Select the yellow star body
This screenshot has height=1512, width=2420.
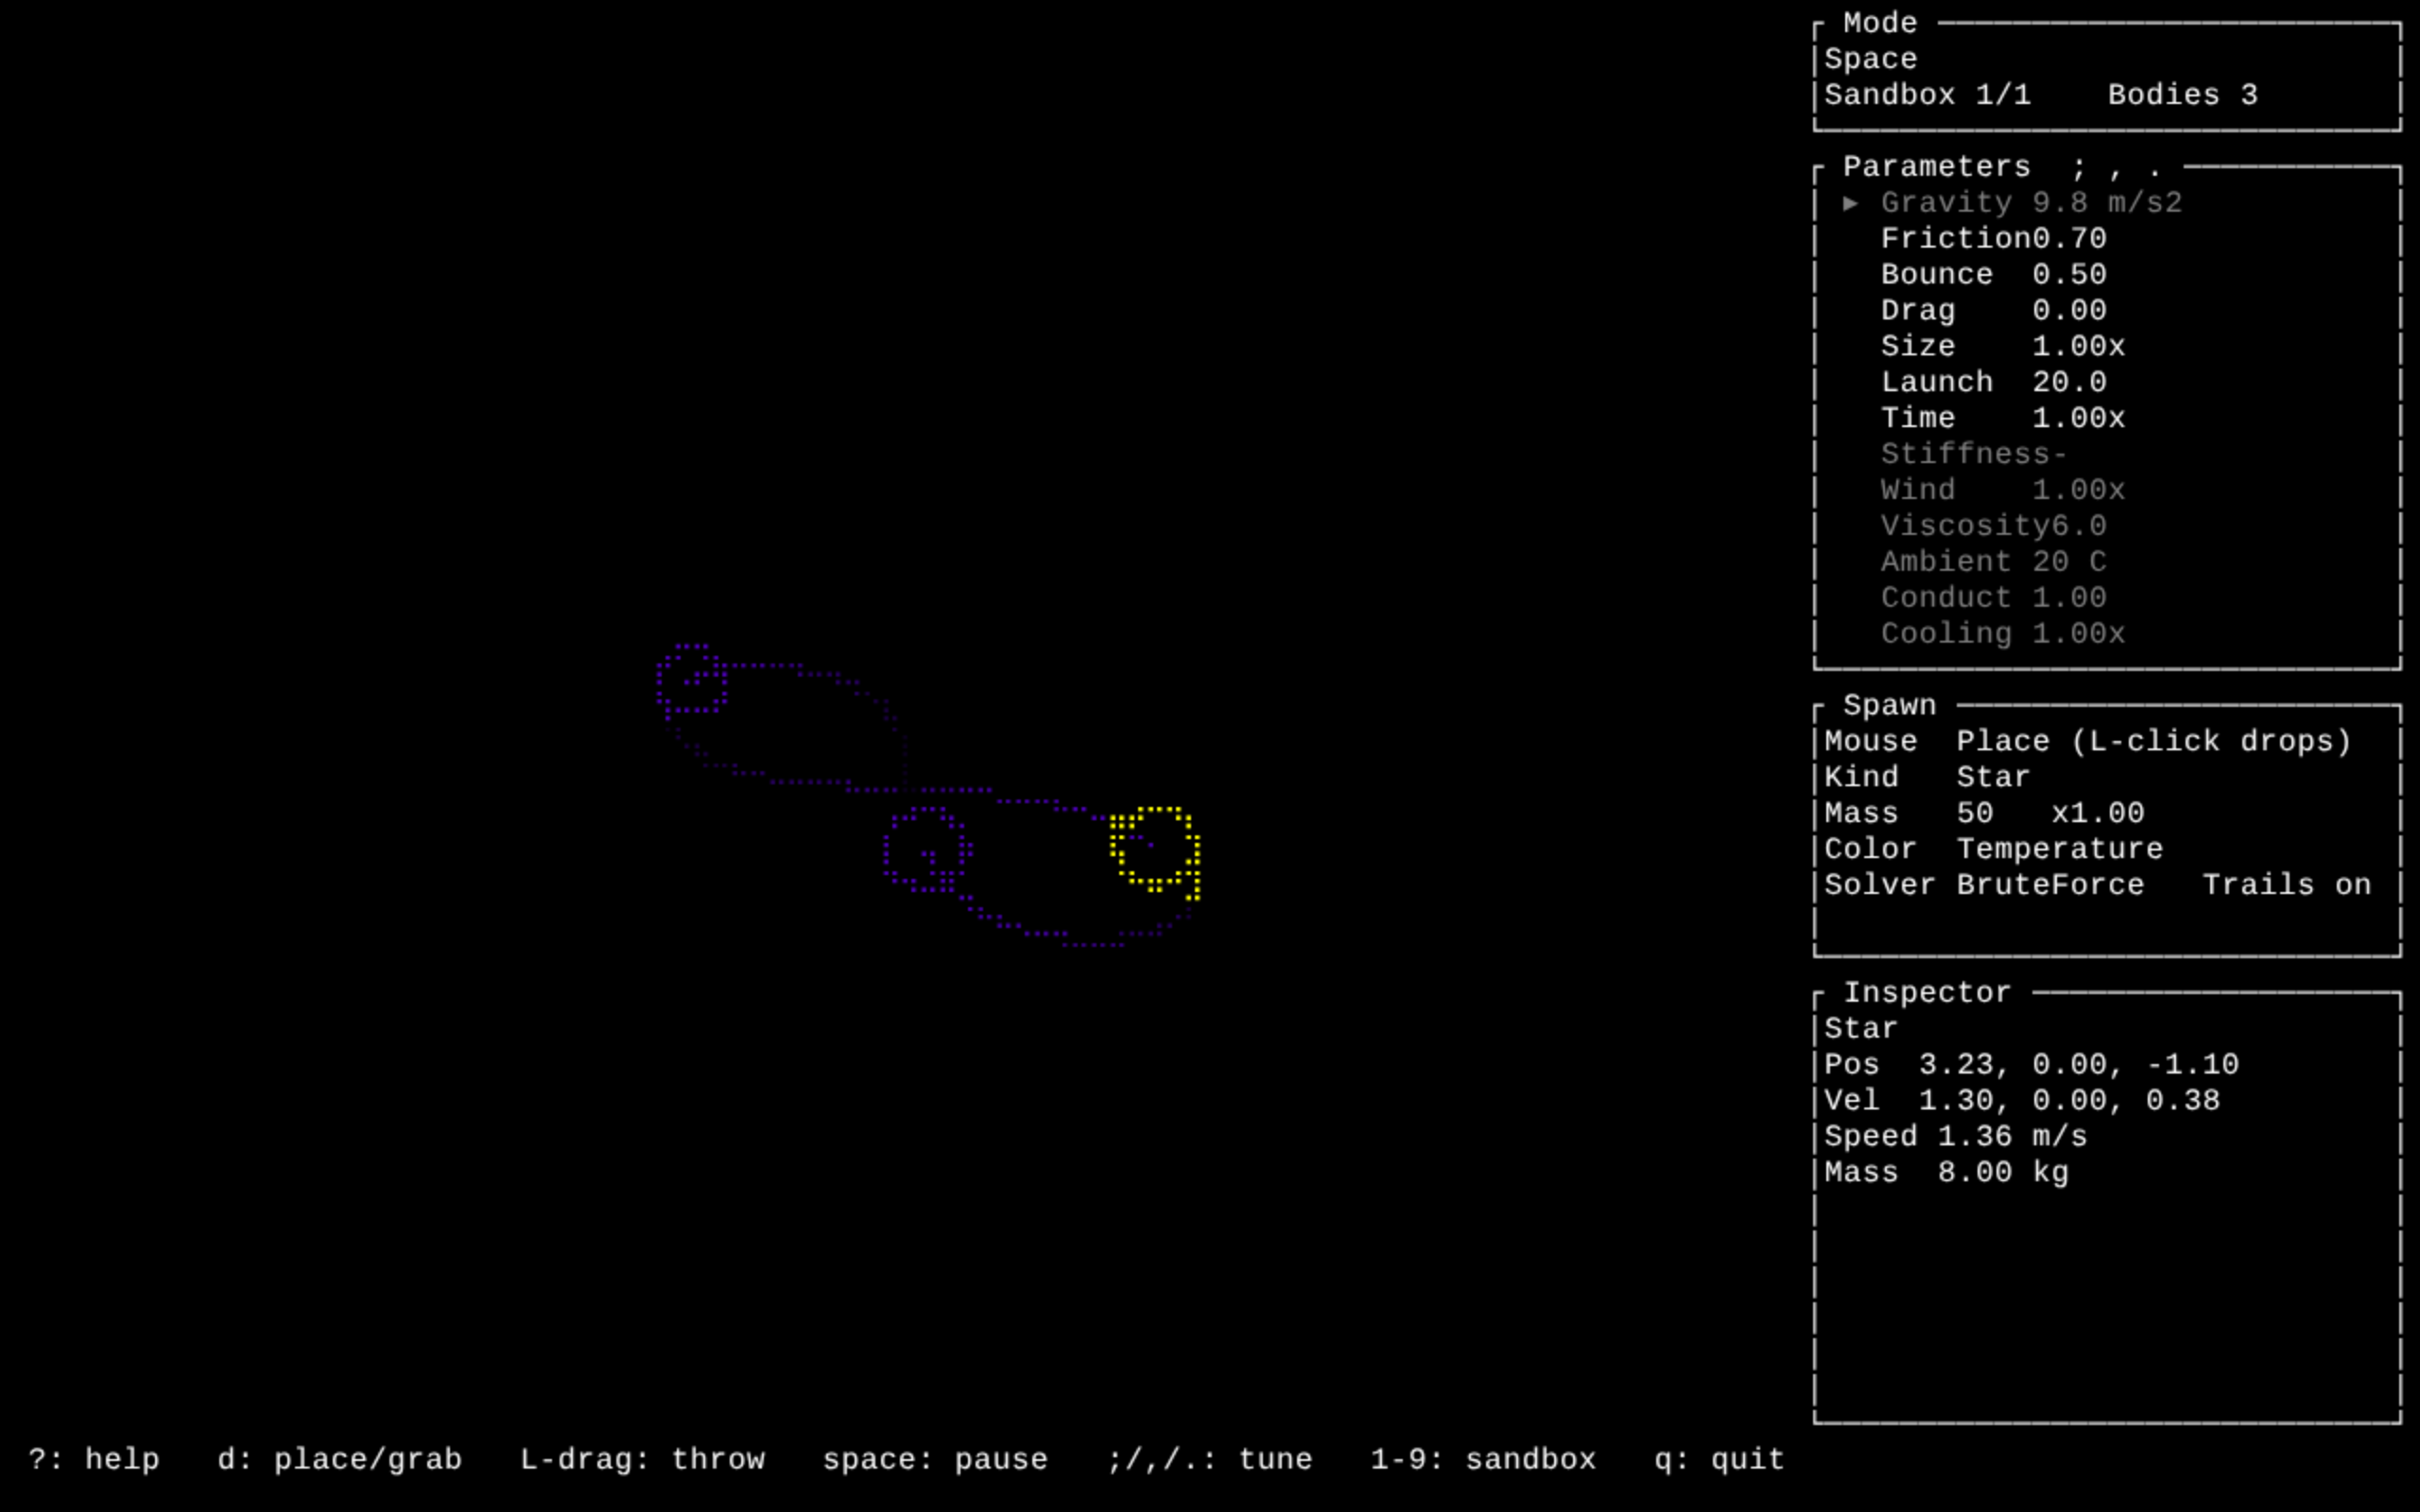1155,850
